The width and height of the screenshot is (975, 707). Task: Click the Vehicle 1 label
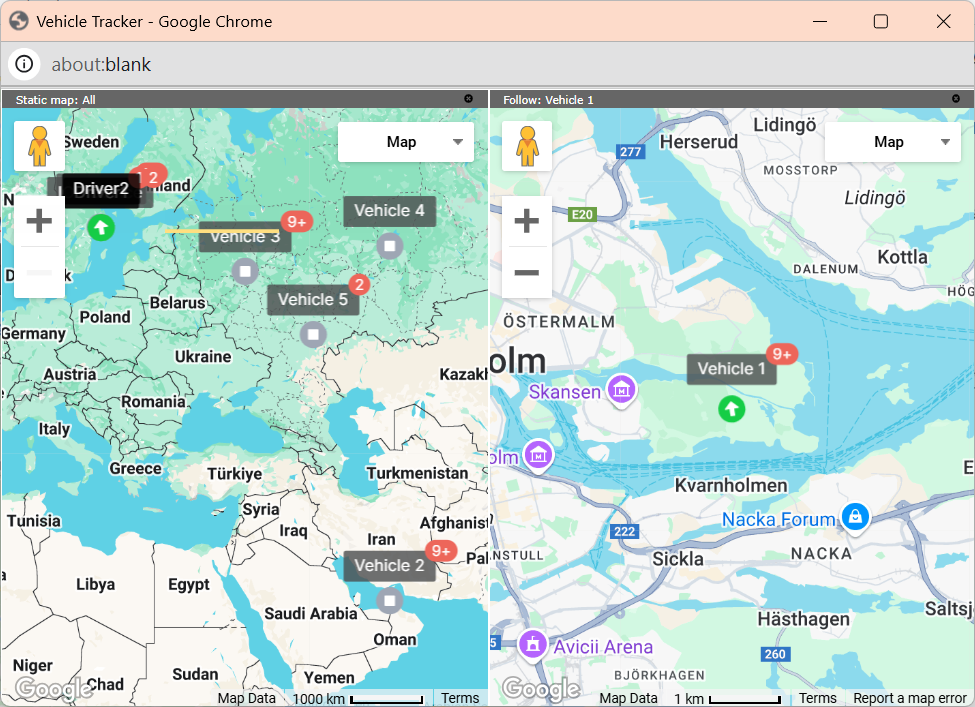pyautogui.click(x=731, y=369)
